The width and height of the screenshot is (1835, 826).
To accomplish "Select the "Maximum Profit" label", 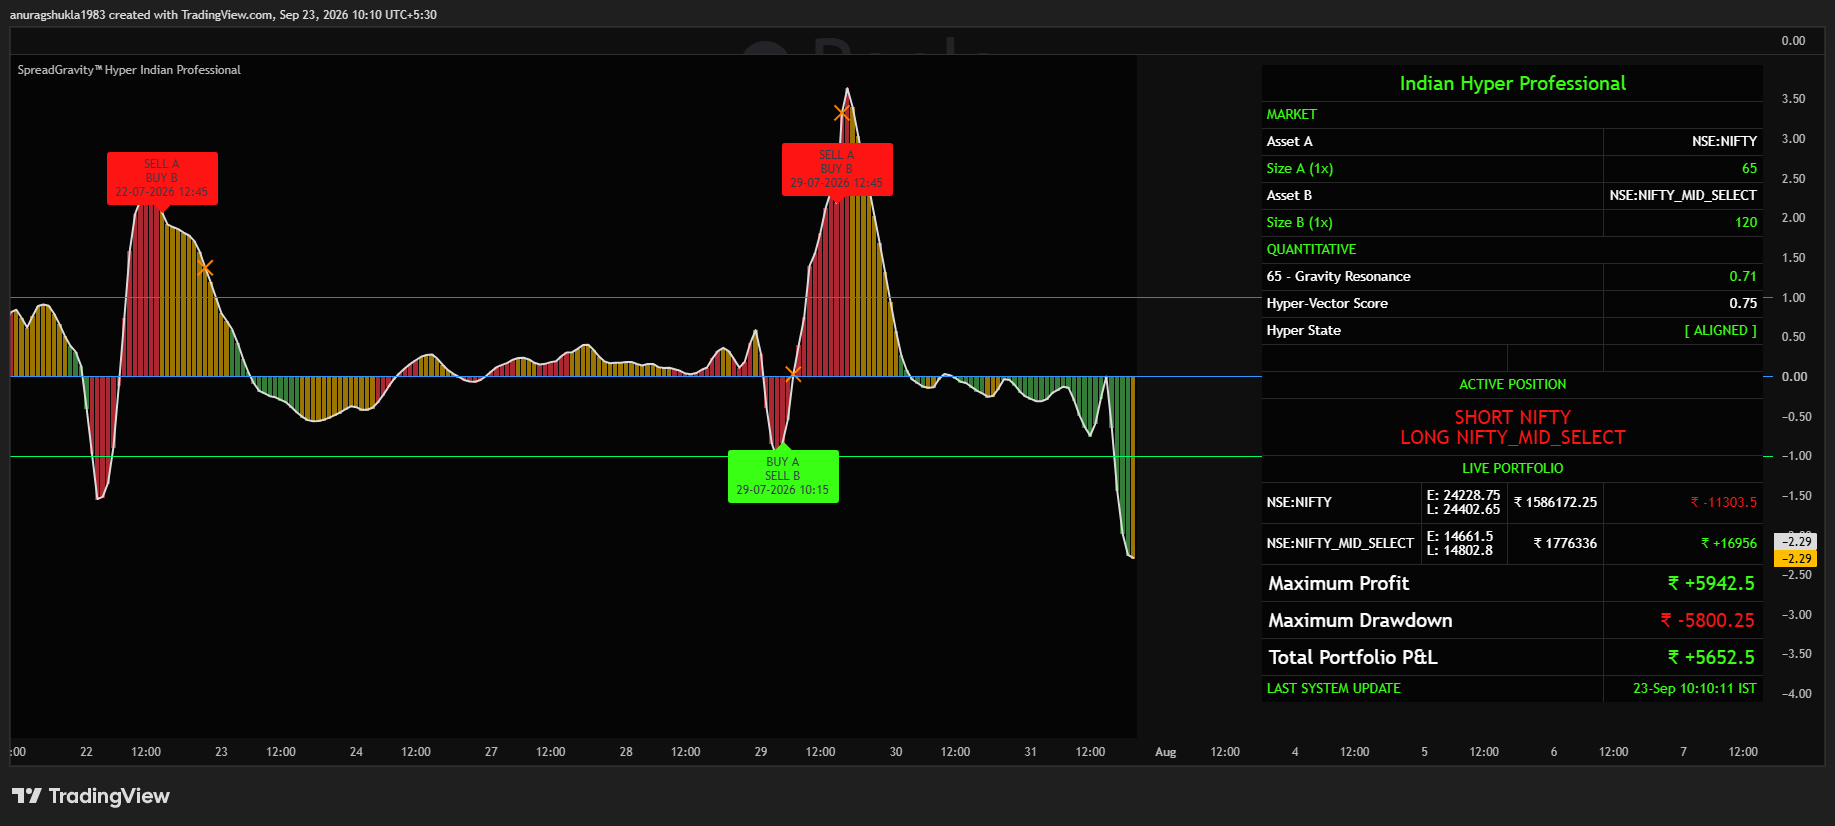I will pos(1338,583).
